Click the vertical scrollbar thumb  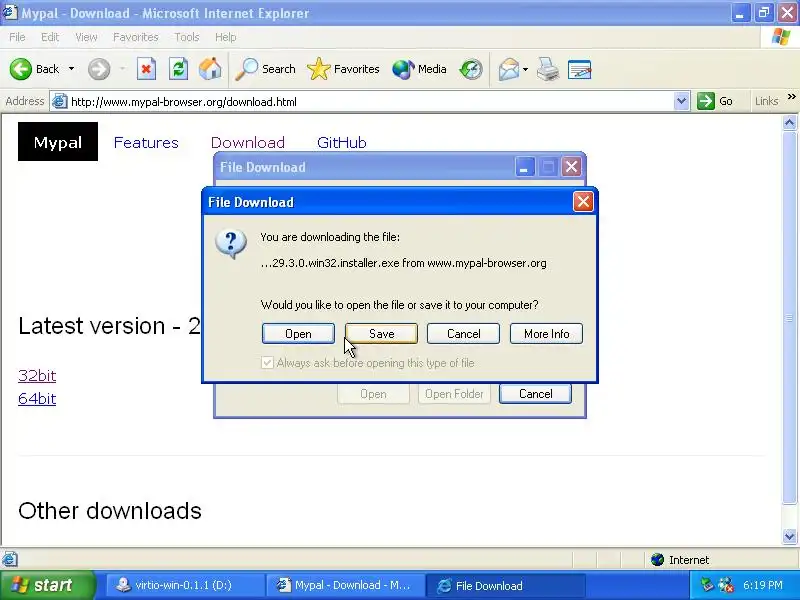789,317
